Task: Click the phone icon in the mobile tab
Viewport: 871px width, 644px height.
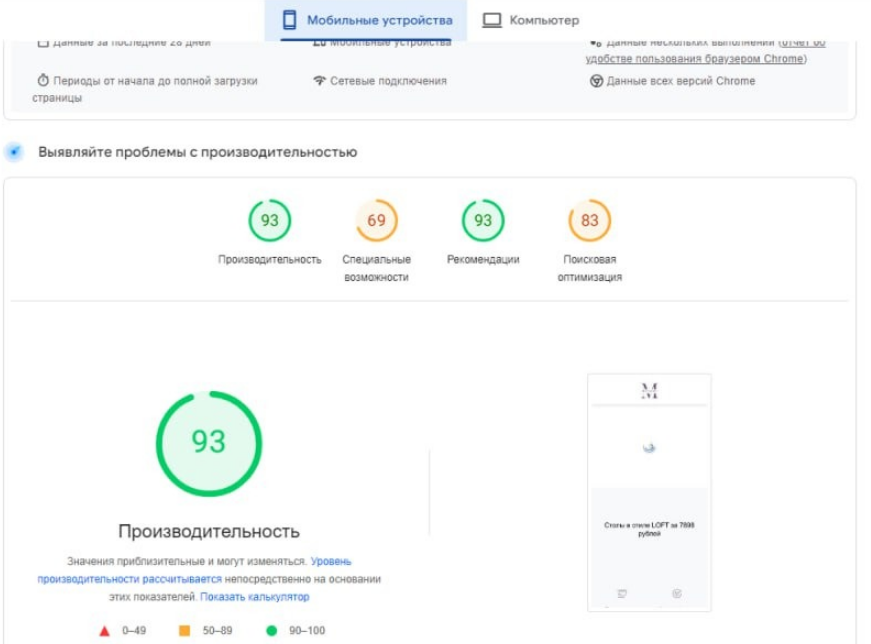Action: (x=290, y=20)
